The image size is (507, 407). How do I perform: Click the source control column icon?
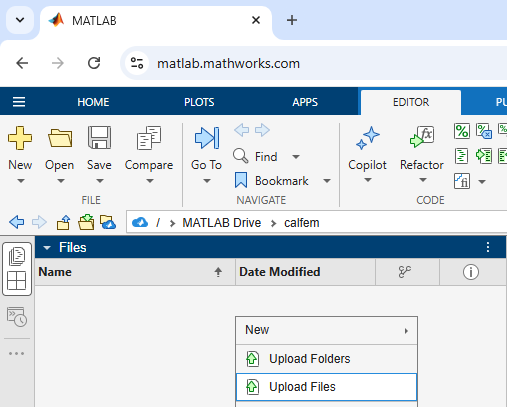[x=405, y=272]
